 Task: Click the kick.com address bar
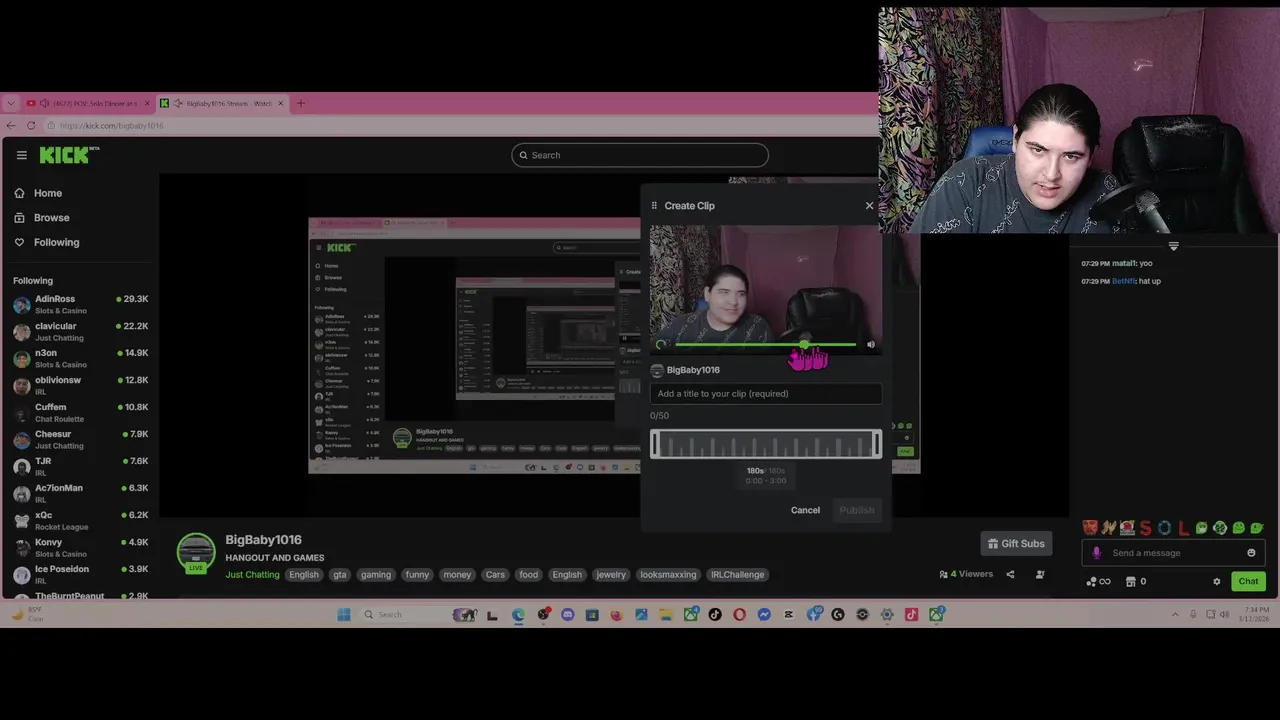tap(460, 125)
